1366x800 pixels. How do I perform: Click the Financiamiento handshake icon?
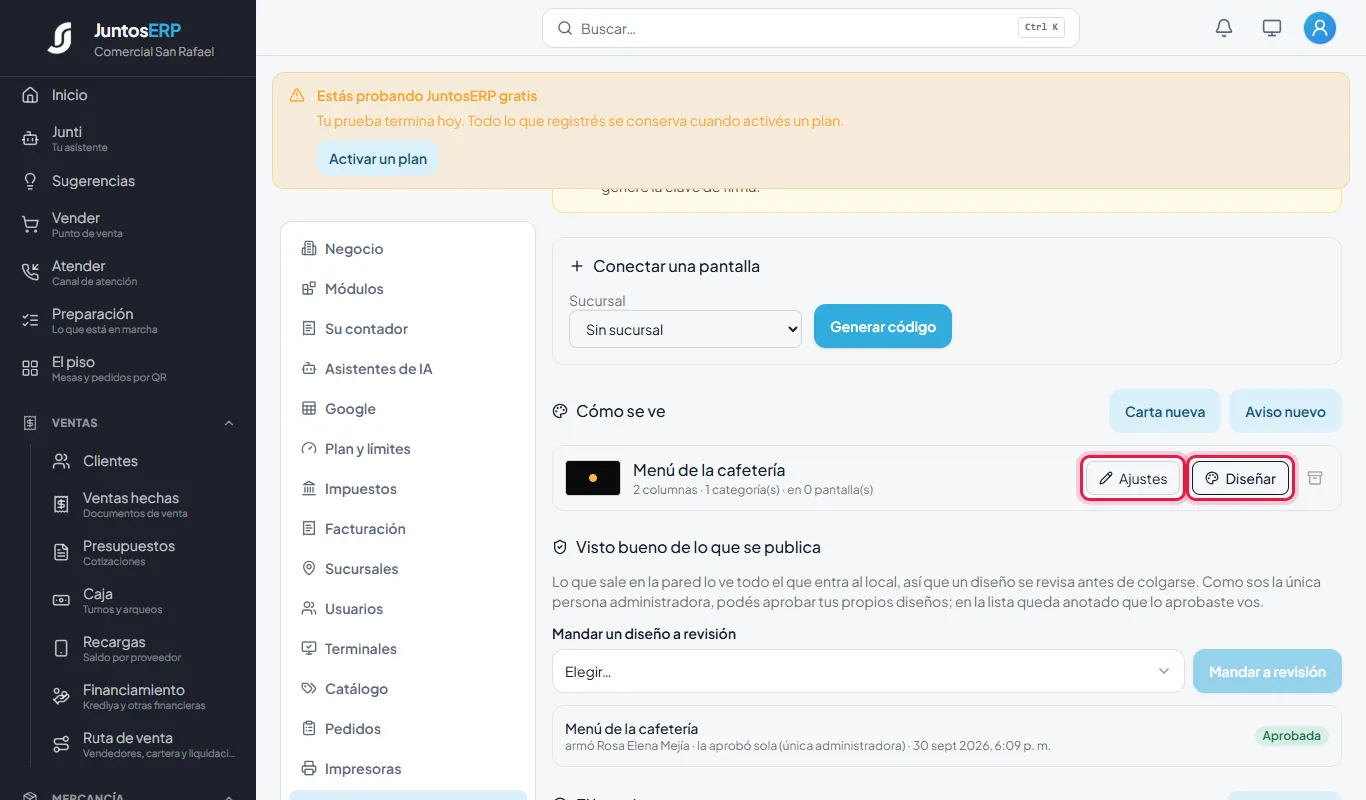click(61, 697)
